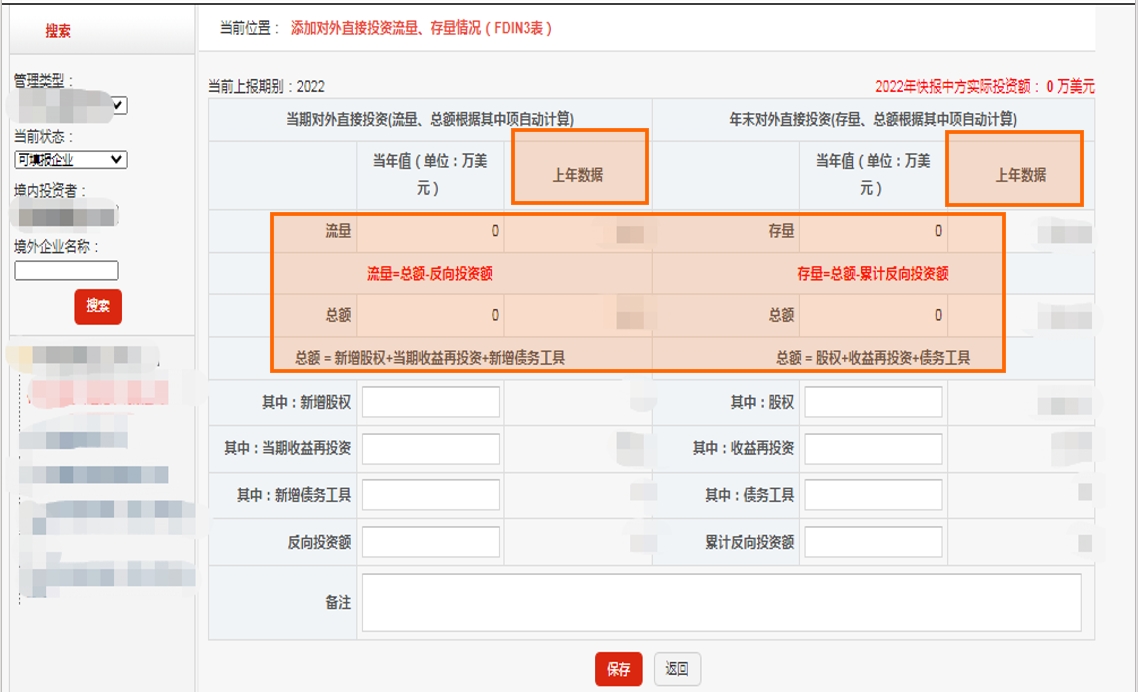The height and width of the screenshot is (692, 1139).
Task: Select the year-end 其中：债务工具 input box
Action: point(873,495)
